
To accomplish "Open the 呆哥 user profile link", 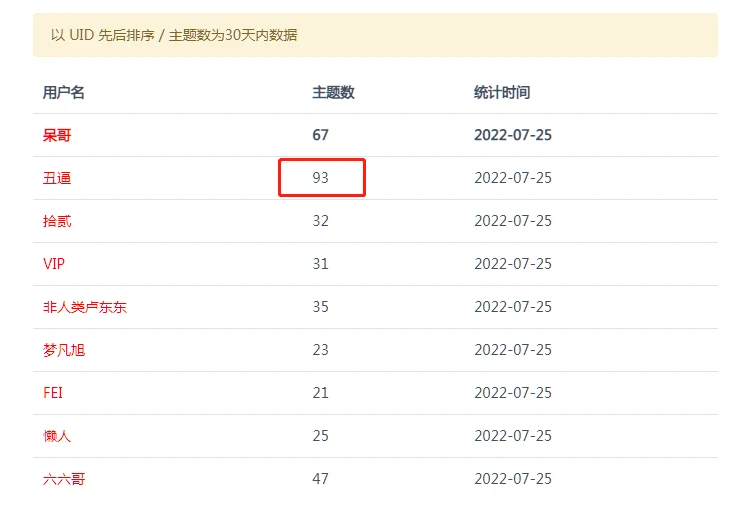I will (x=57, y=135).
